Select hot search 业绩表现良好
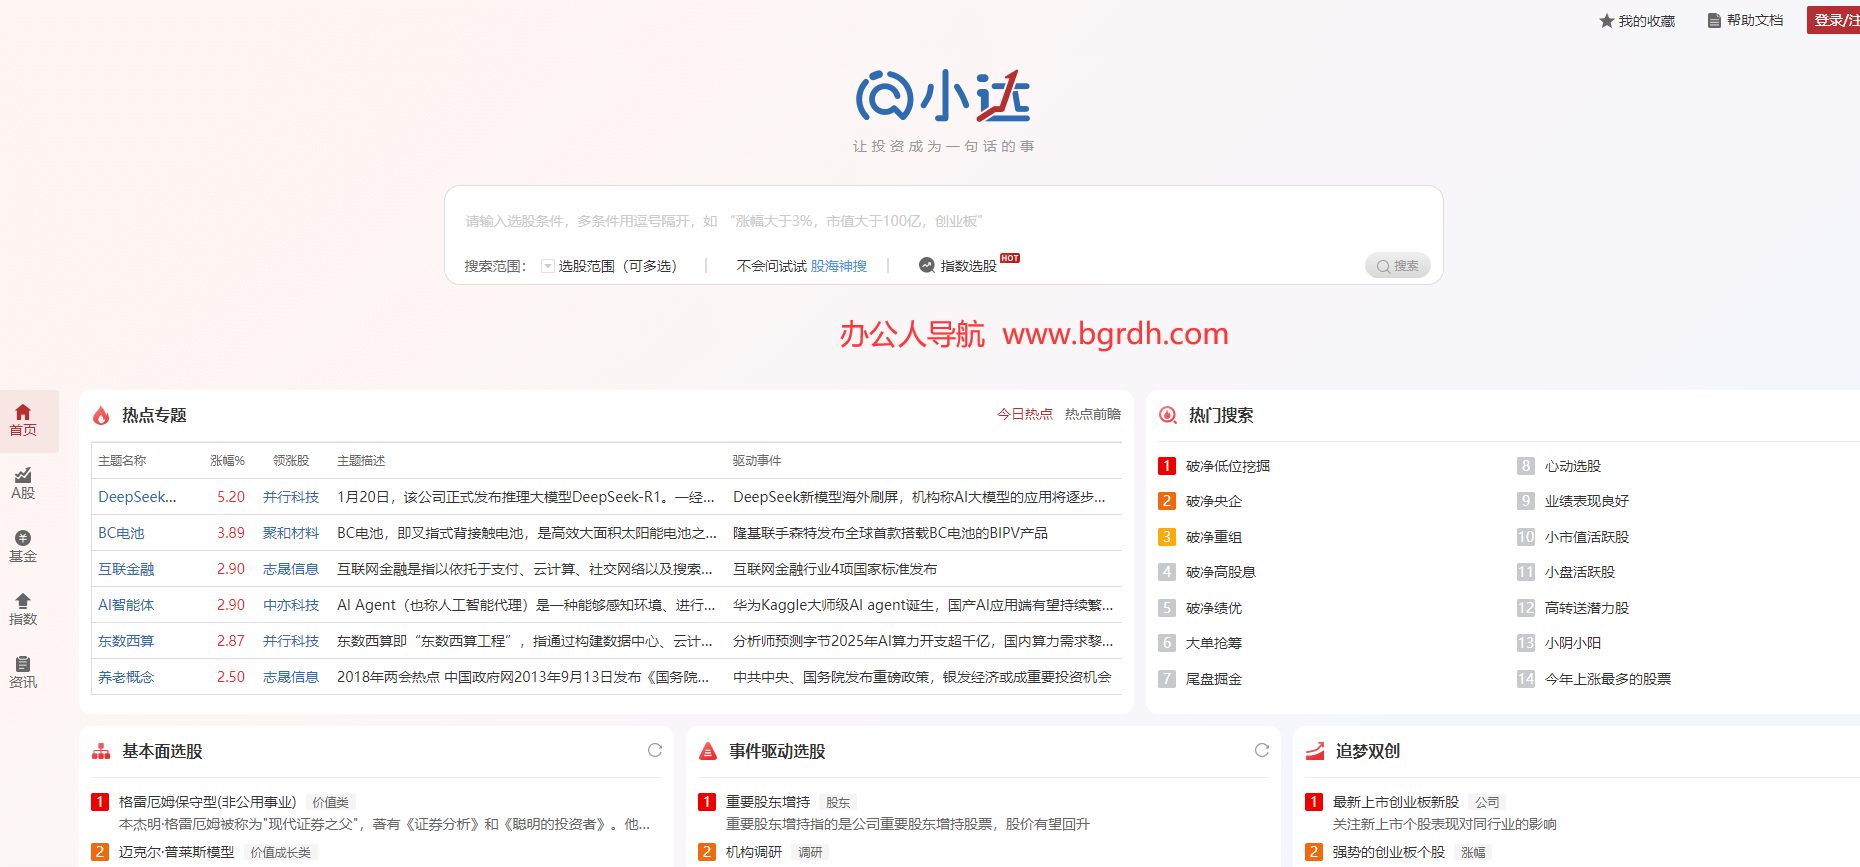 point(1587,501)
